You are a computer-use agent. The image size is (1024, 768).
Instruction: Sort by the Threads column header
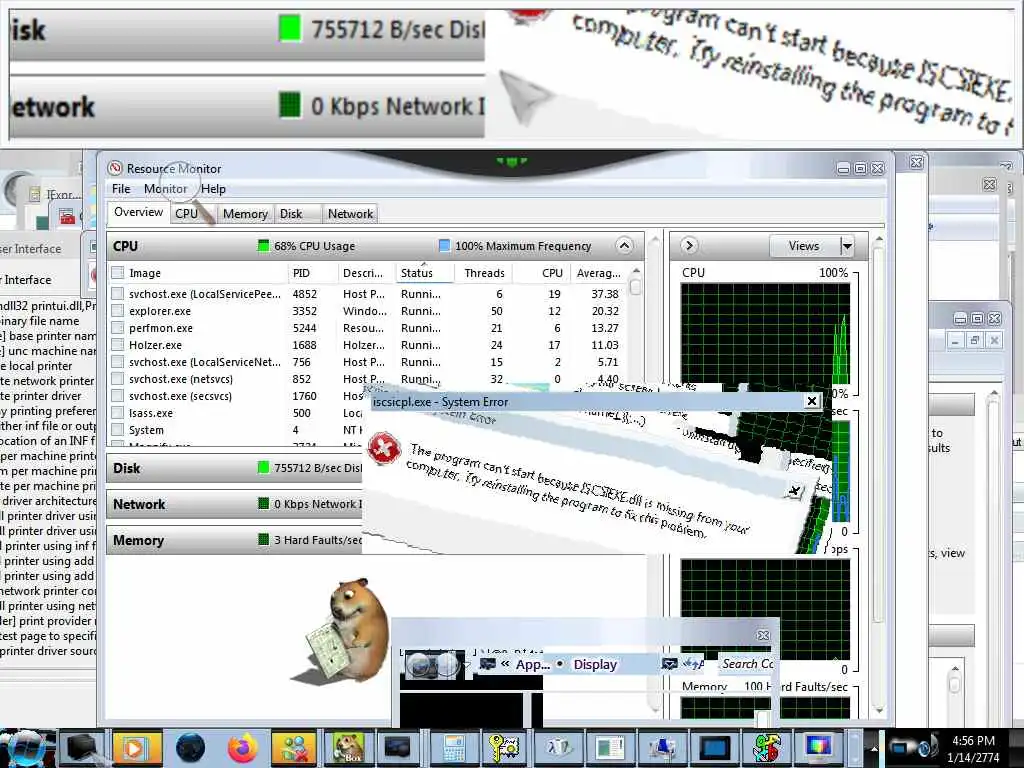[x=483, y=273]
